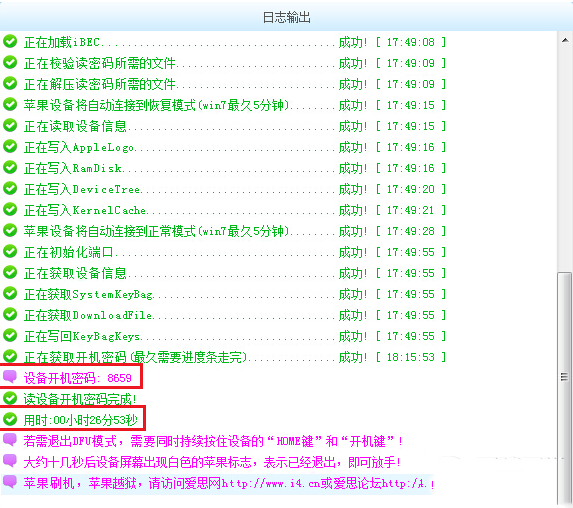This screenshot has height=508, width=573.
Task: Click check icon beside 正在获取设备信息
Action: tap(10, 273)
